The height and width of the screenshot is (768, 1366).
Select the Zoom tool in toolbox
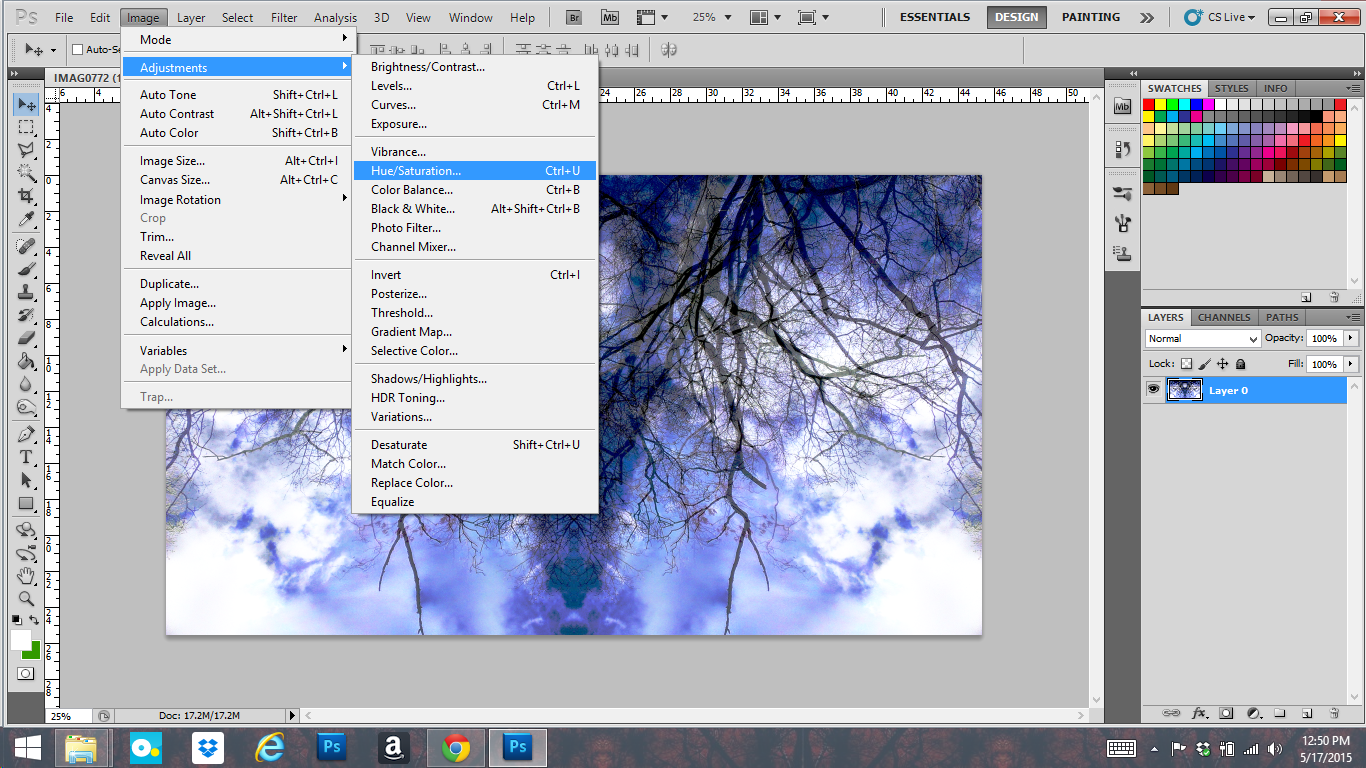coord(26,599)
